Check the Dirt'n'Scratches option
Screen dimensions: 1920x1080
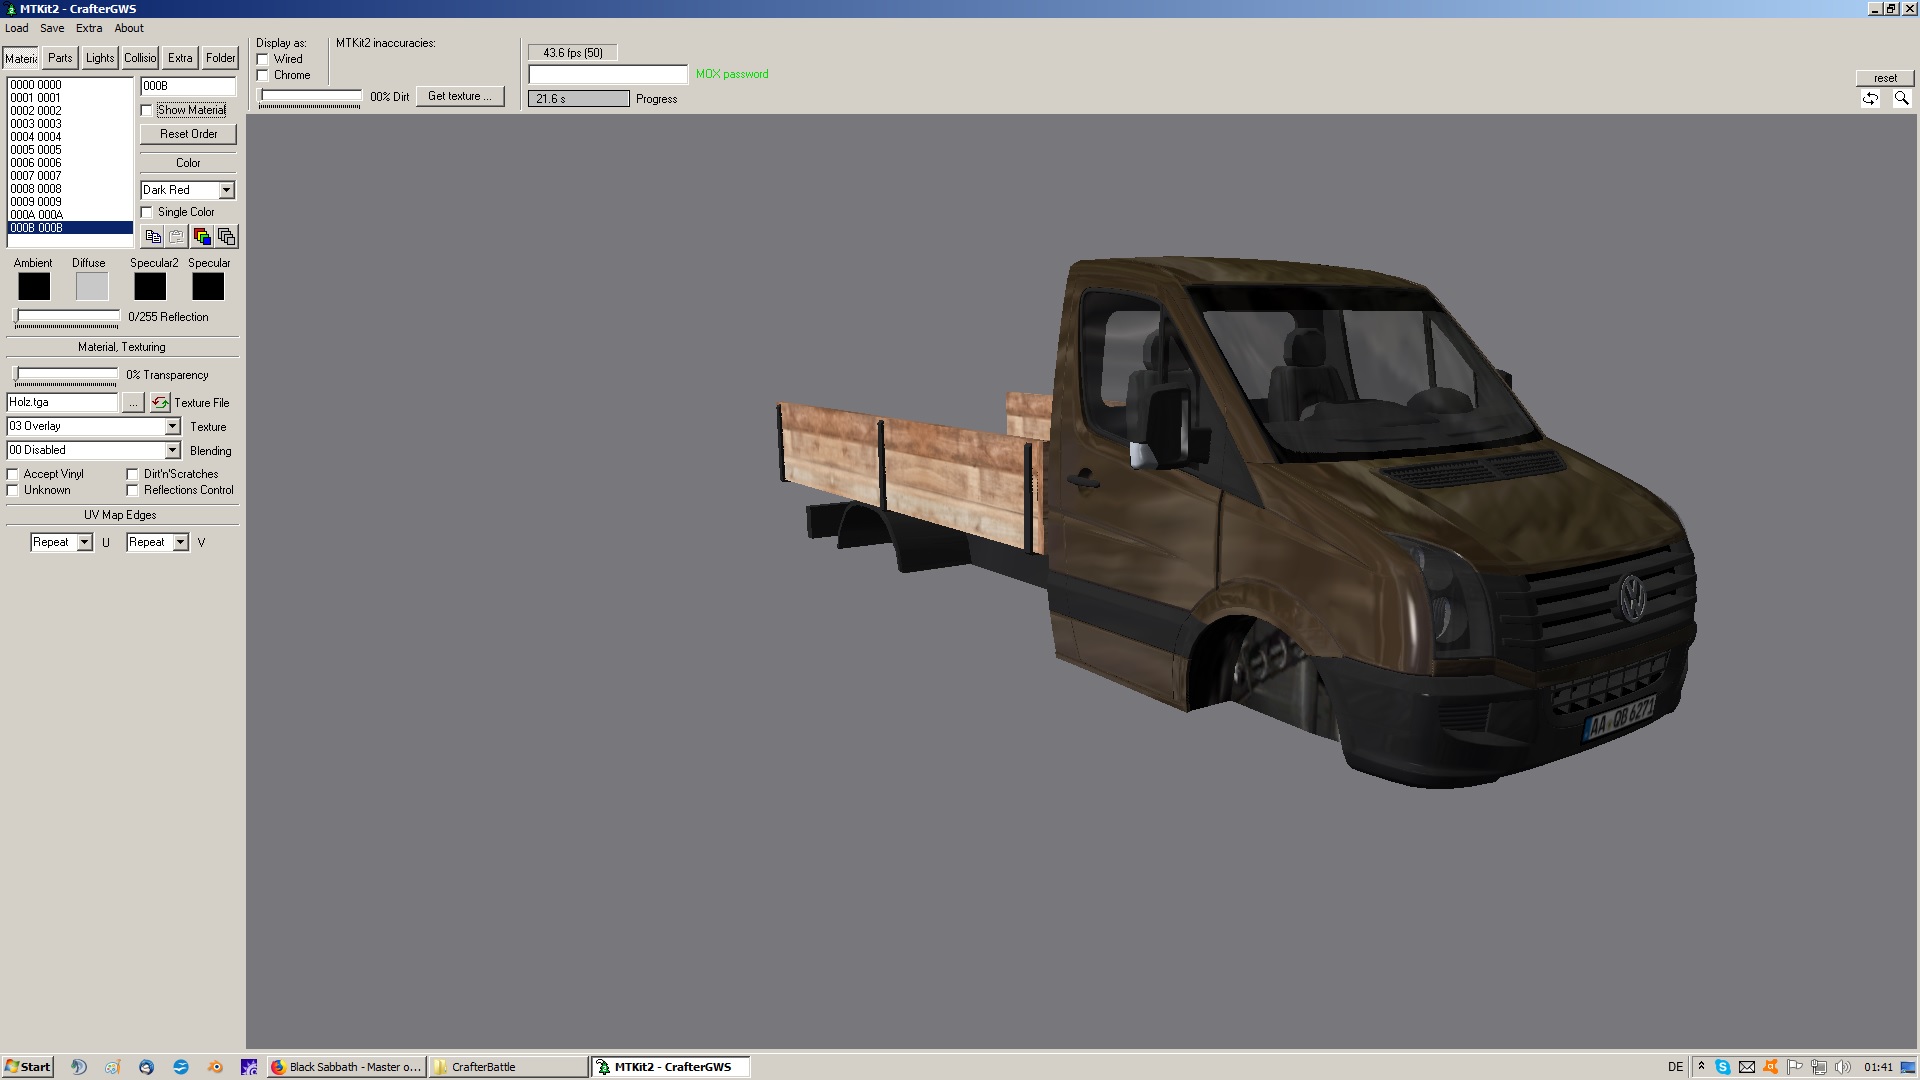click(x=133, y=474)
